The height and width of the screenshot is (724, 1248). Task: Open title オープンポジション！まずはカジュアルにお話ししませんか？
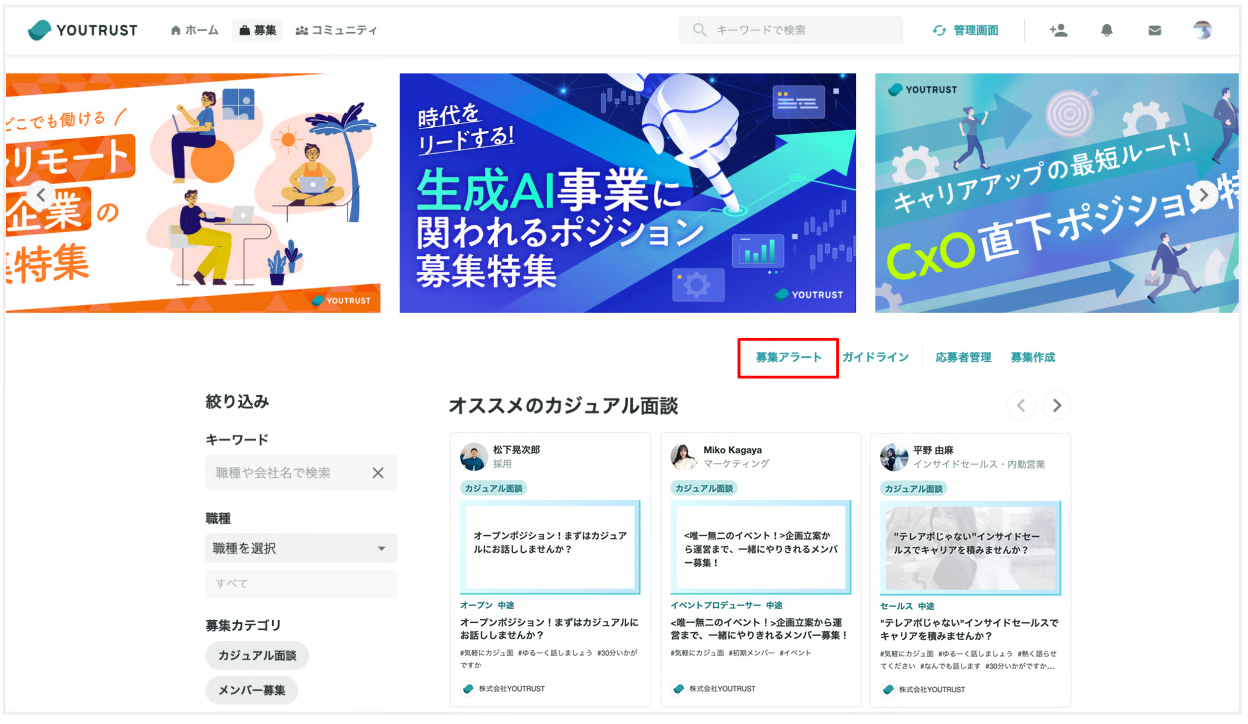click(x=549, y=628)
